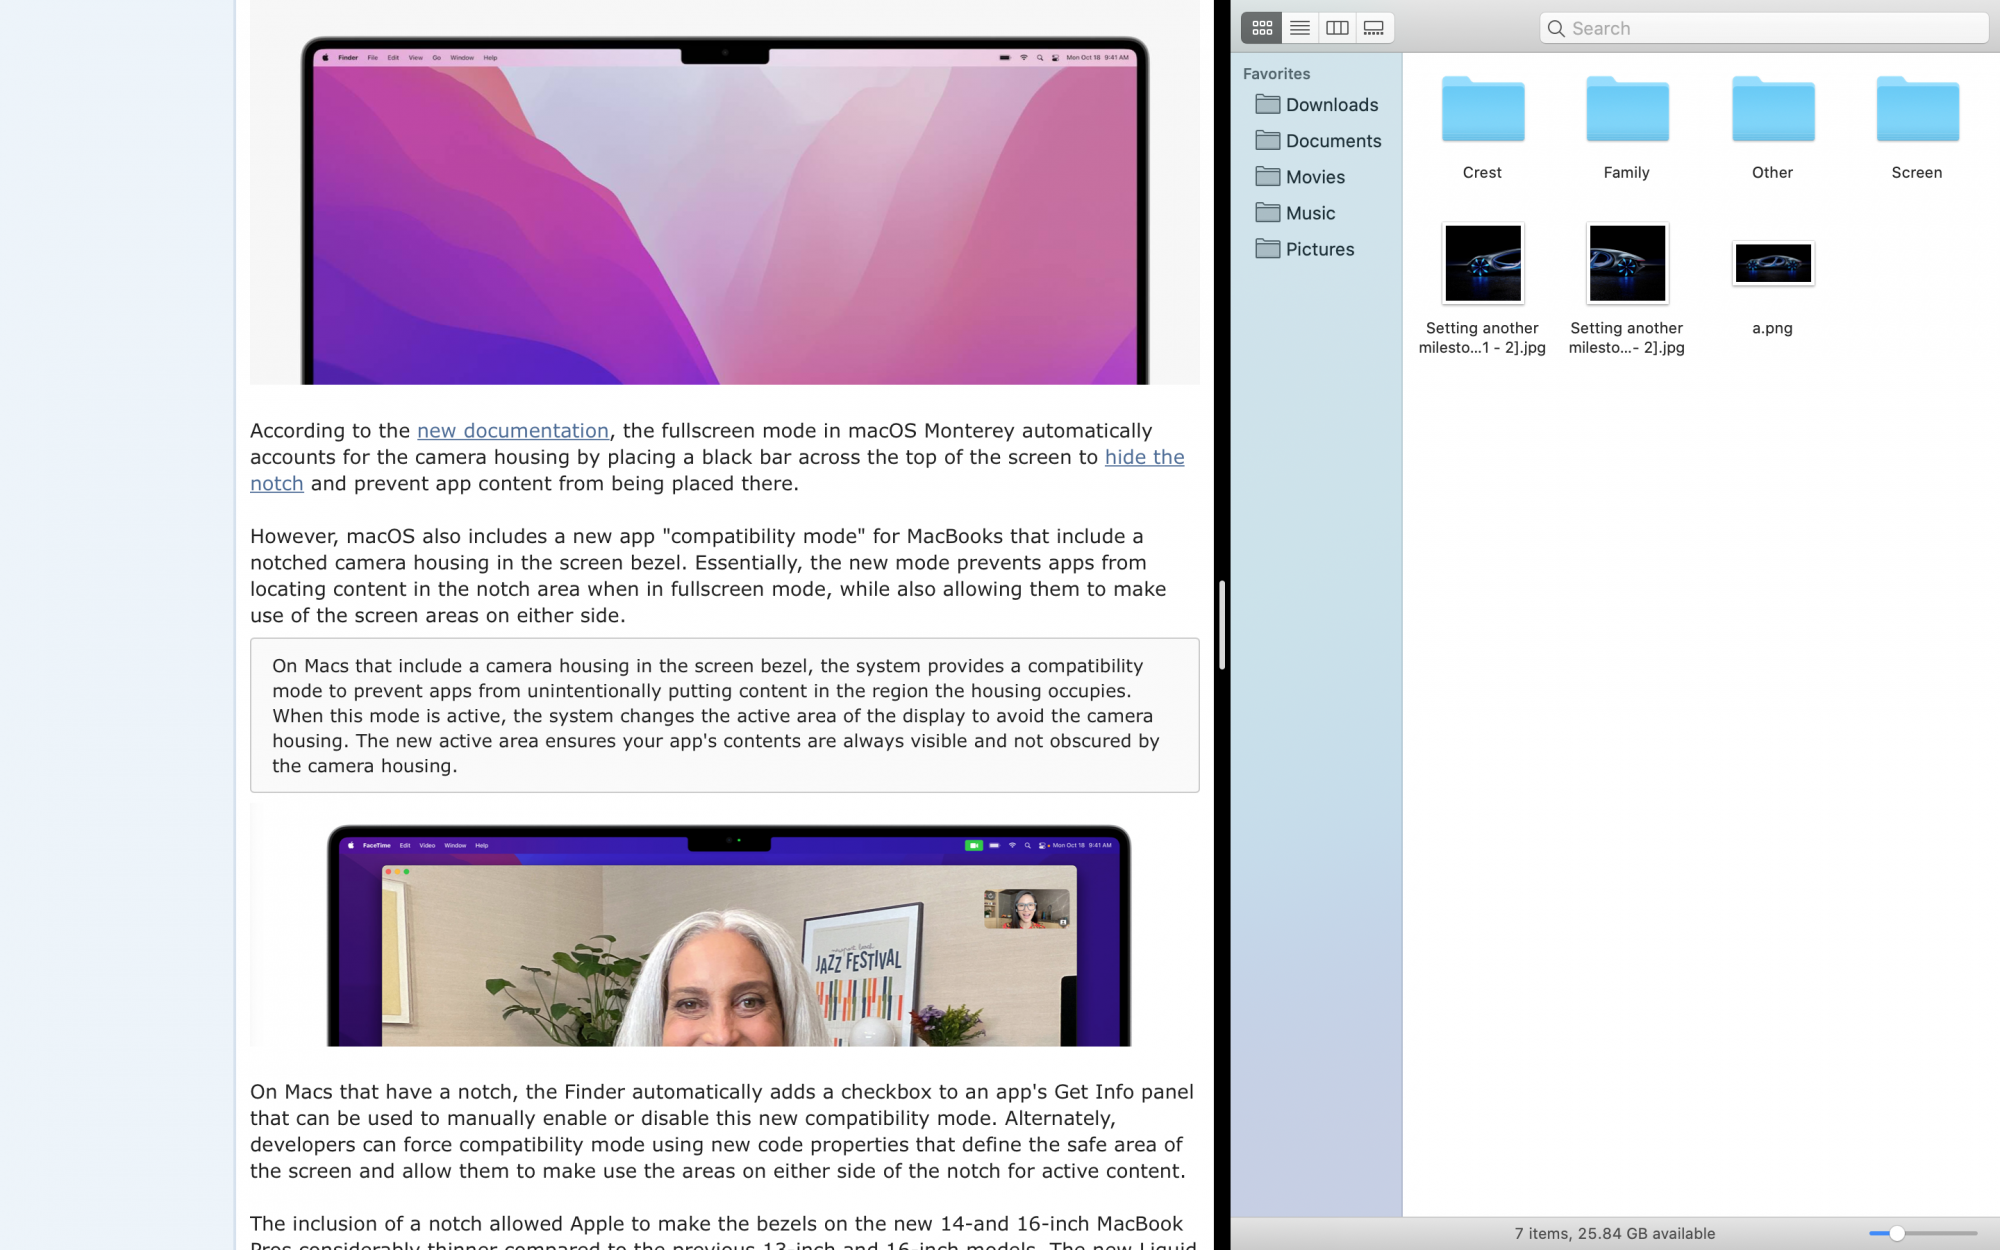Click the article's vertical scrollbar

(x=1221, y=625)
